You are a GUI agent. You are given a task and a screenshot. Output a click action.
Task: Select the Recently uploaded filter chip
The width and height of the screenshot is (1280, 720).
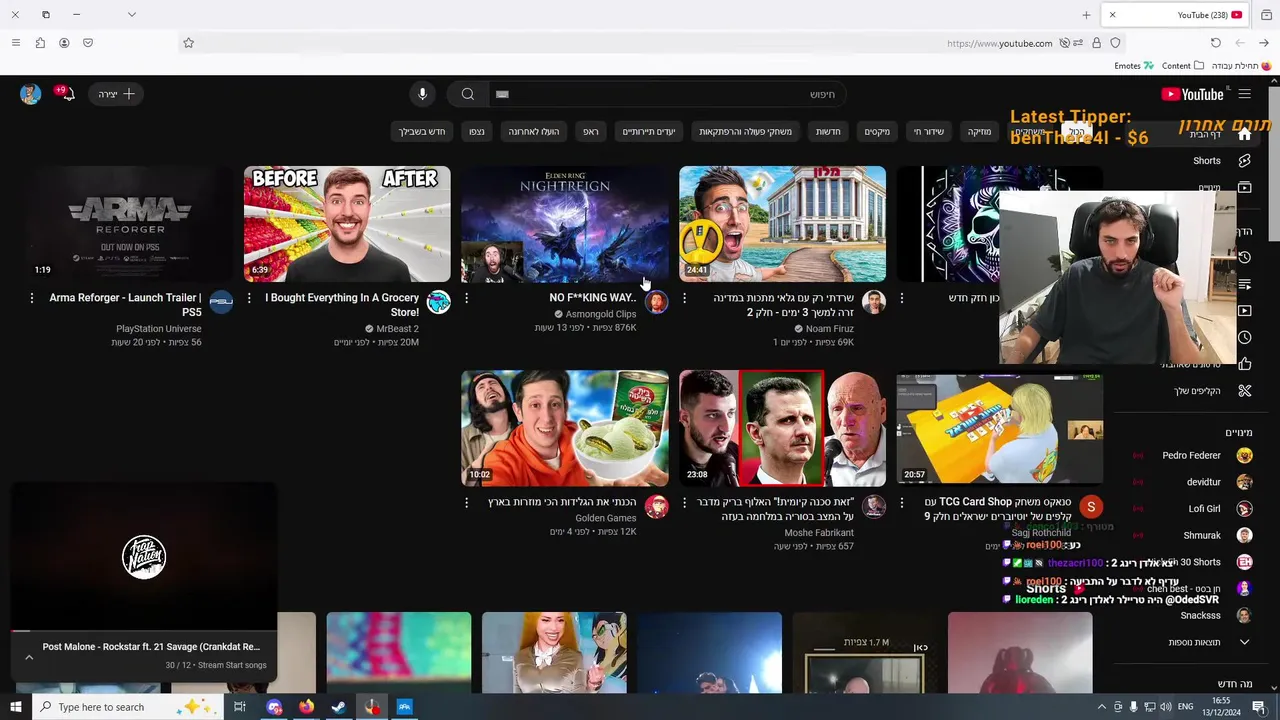(x=534, y=131)
